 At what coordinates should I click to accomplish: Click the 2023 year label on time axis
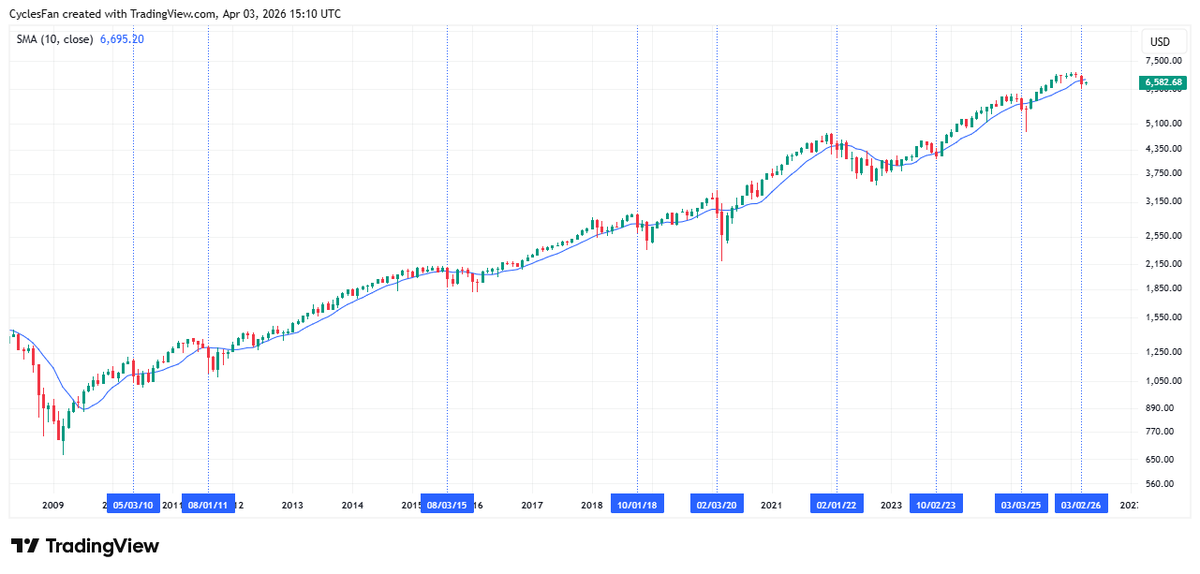click(891, 506)
